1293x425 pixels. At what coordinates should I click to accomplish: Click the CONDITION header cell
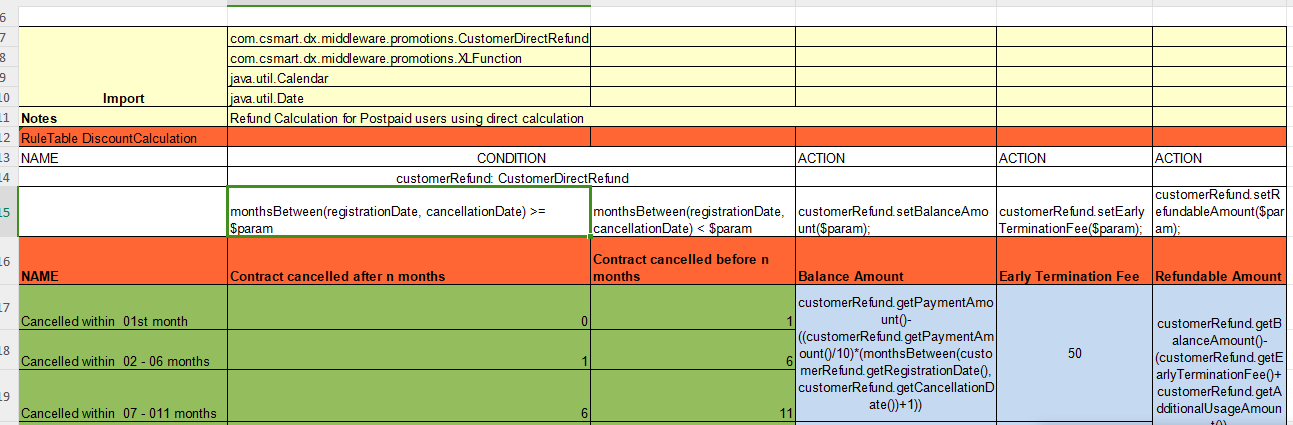click(x=510, y=158)
